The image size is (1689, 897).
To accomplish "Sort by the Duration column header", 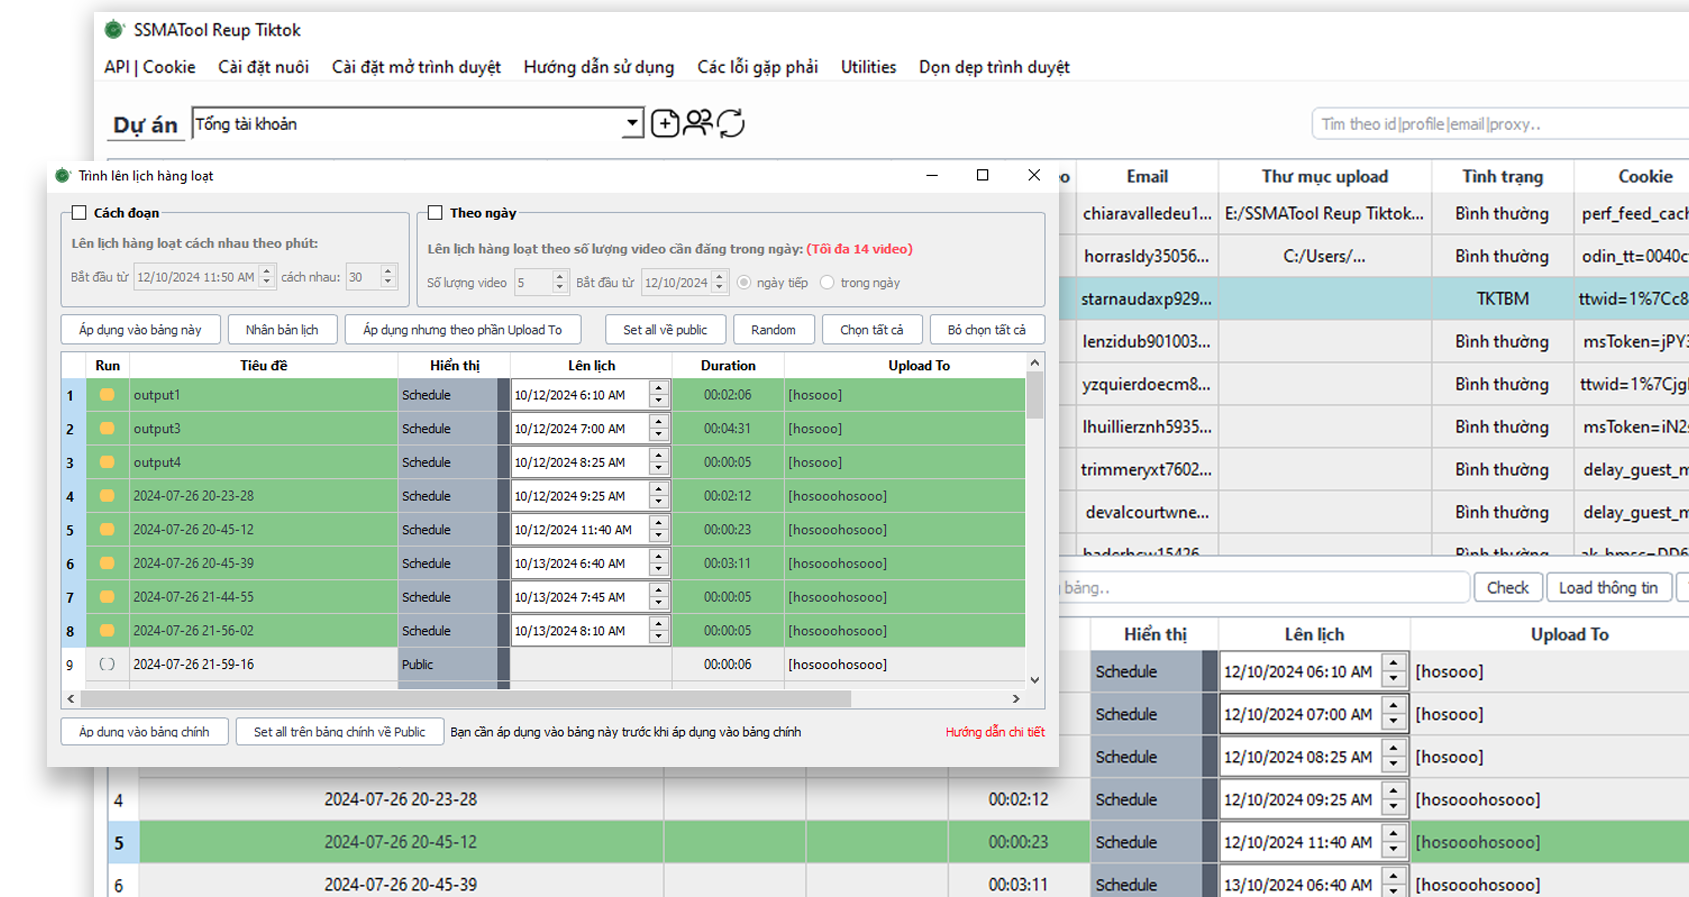I will tap(728, 366).
